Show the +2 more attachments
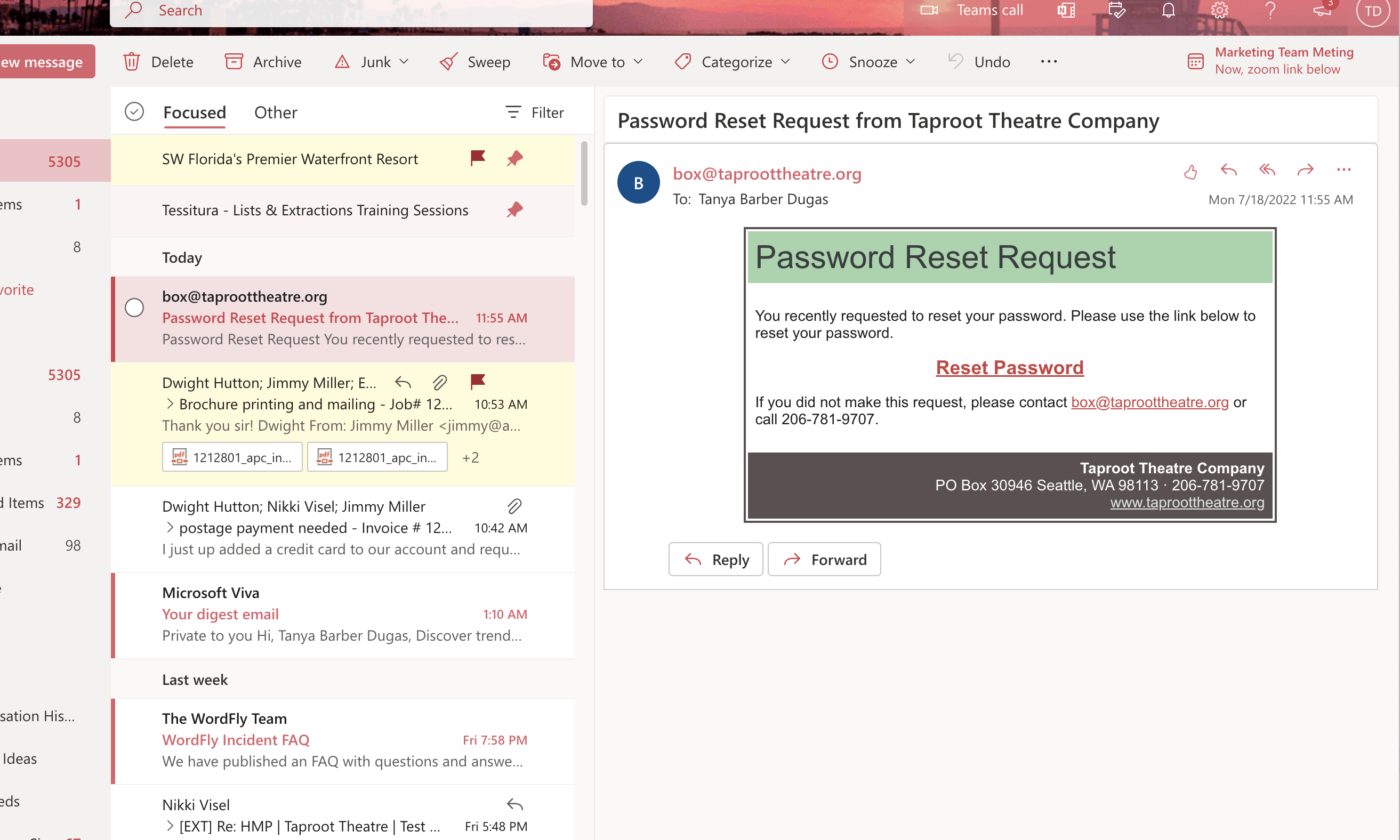The width and height of the screenshot is (1400, 840). pyautogui.click(x=470, y=457)
